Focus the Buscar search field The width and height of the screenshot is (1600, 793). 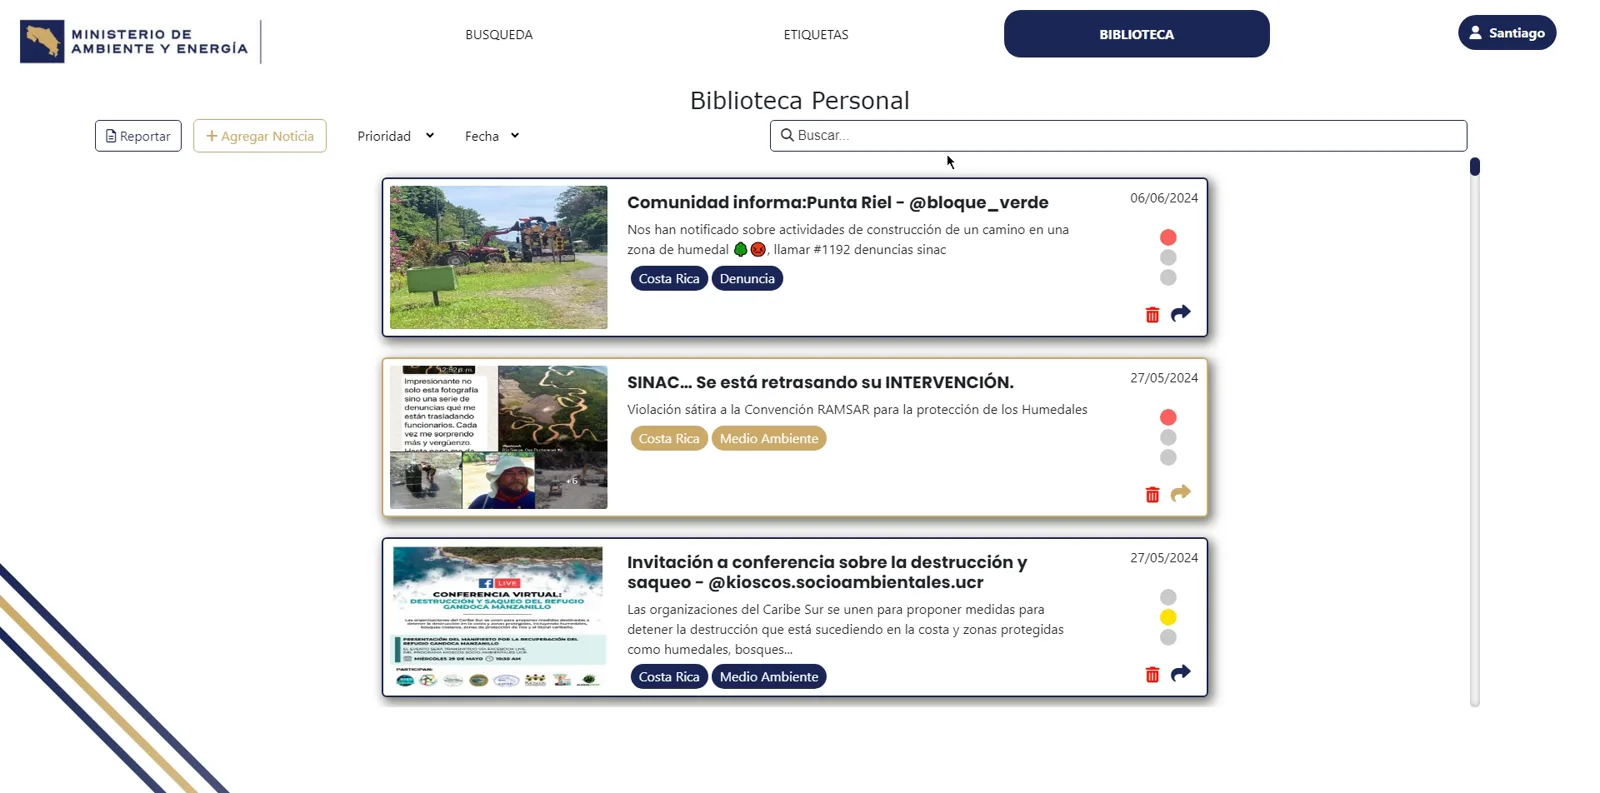point(1118,136)
